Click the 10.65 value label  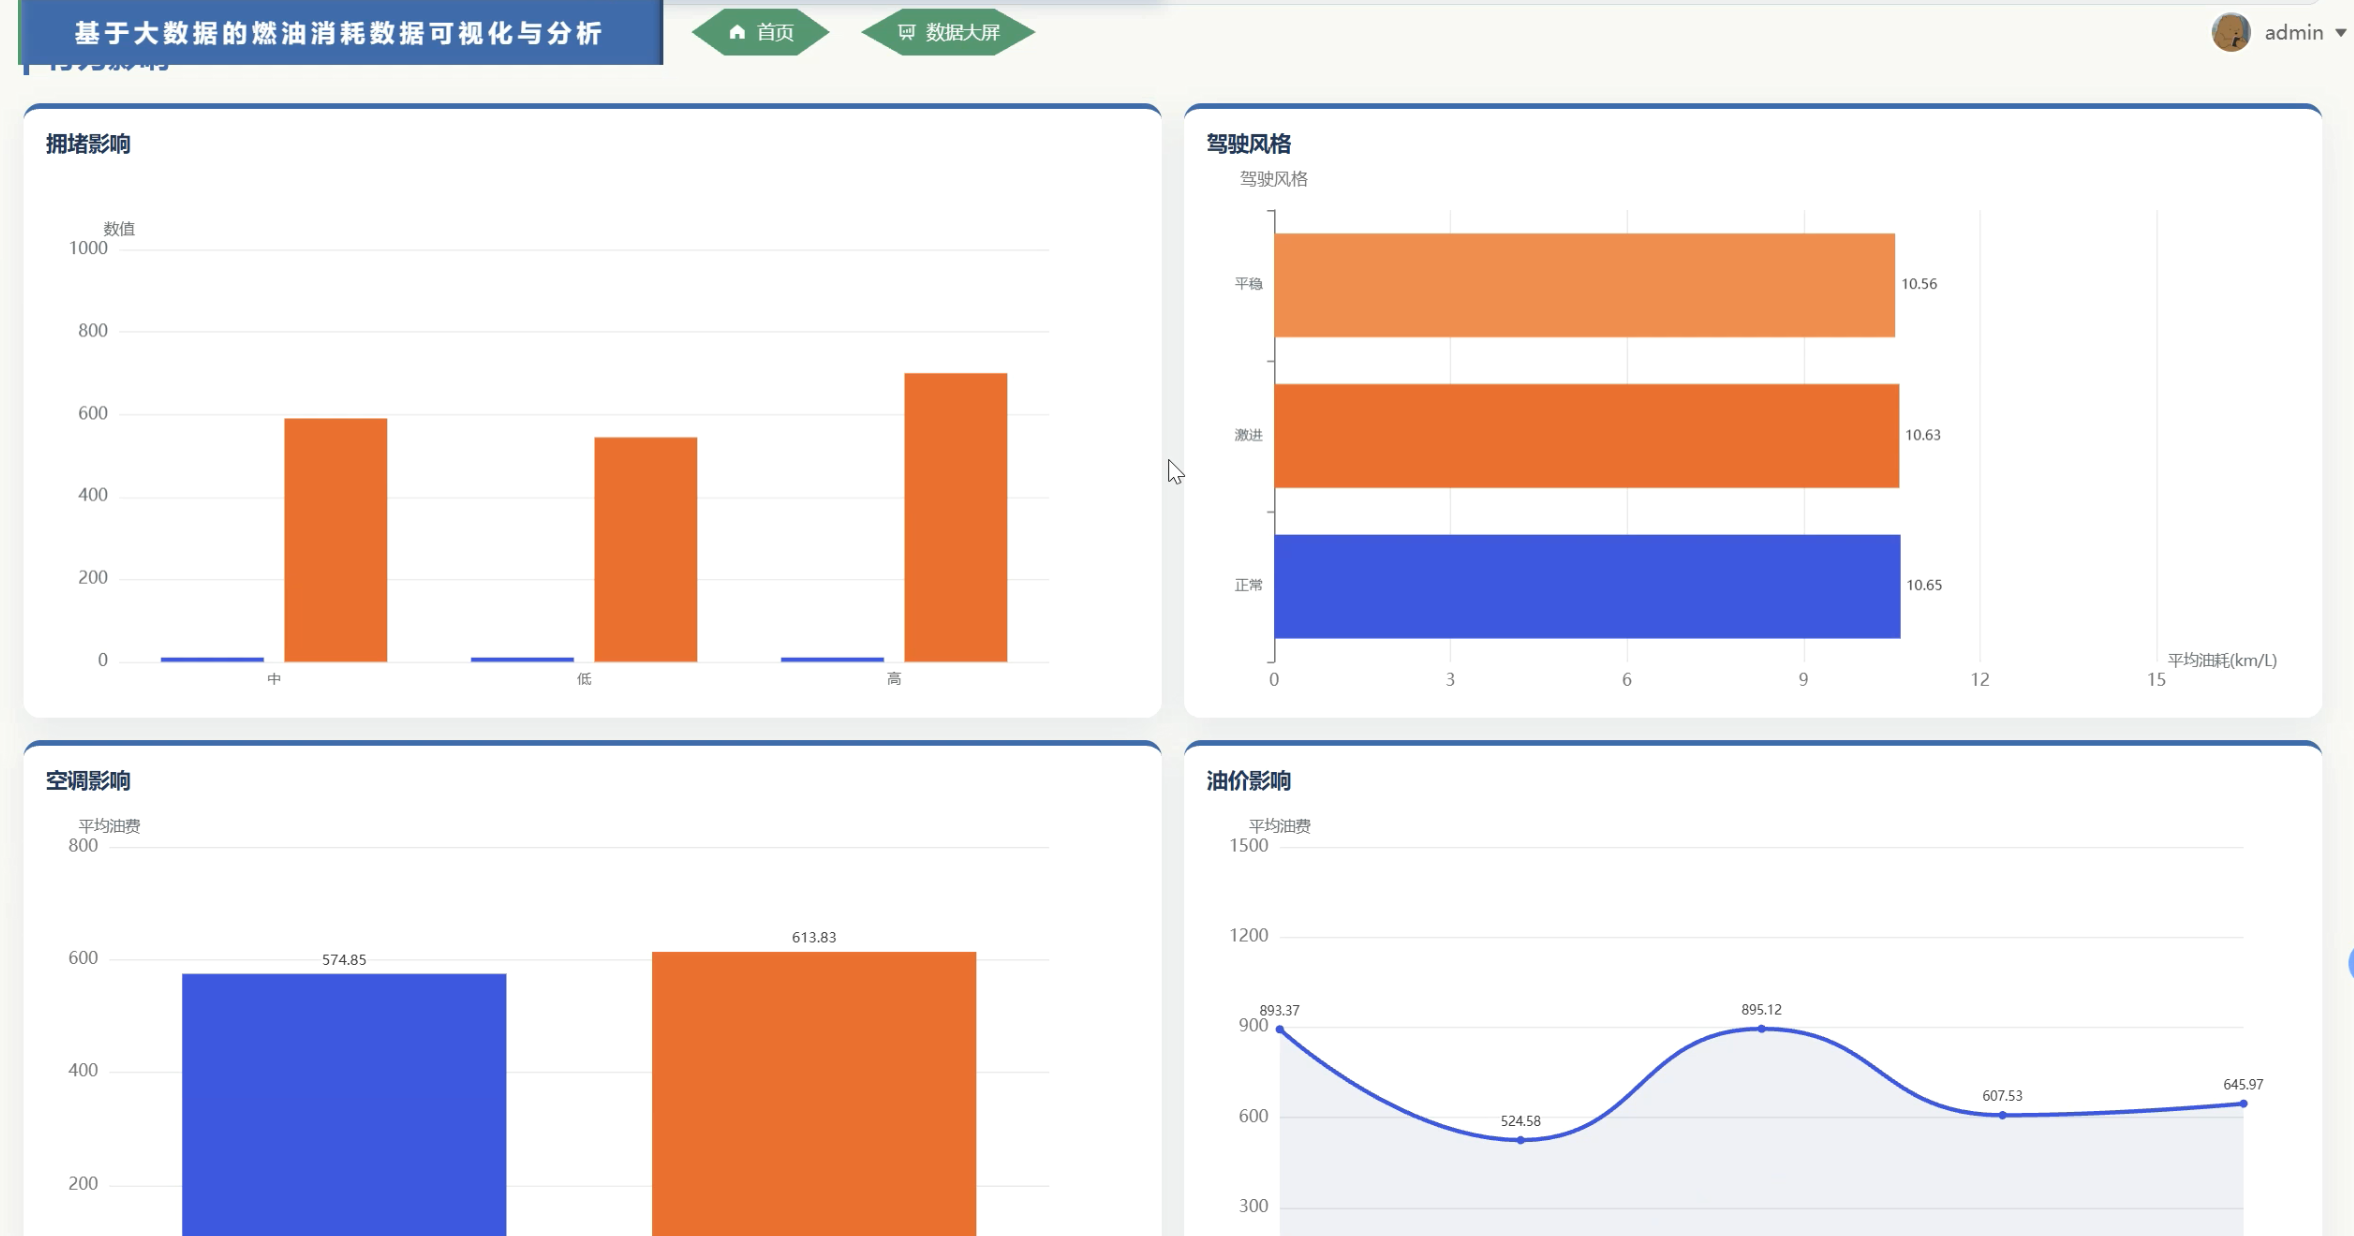click(x=1924, y=585)
